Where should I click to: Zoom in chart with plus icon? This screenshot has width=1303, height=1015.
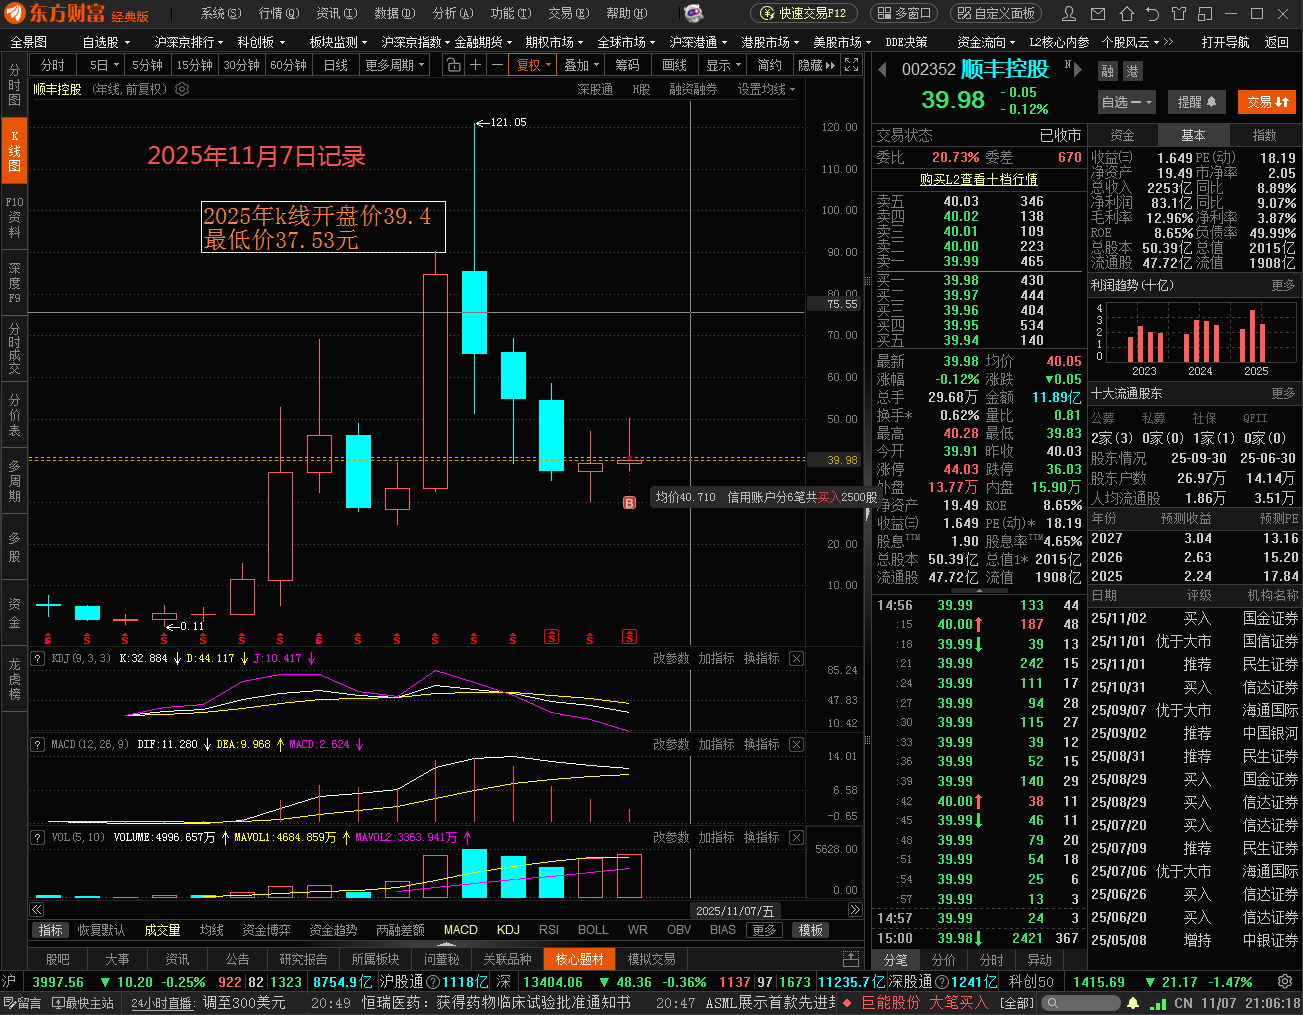click(476, 65)
